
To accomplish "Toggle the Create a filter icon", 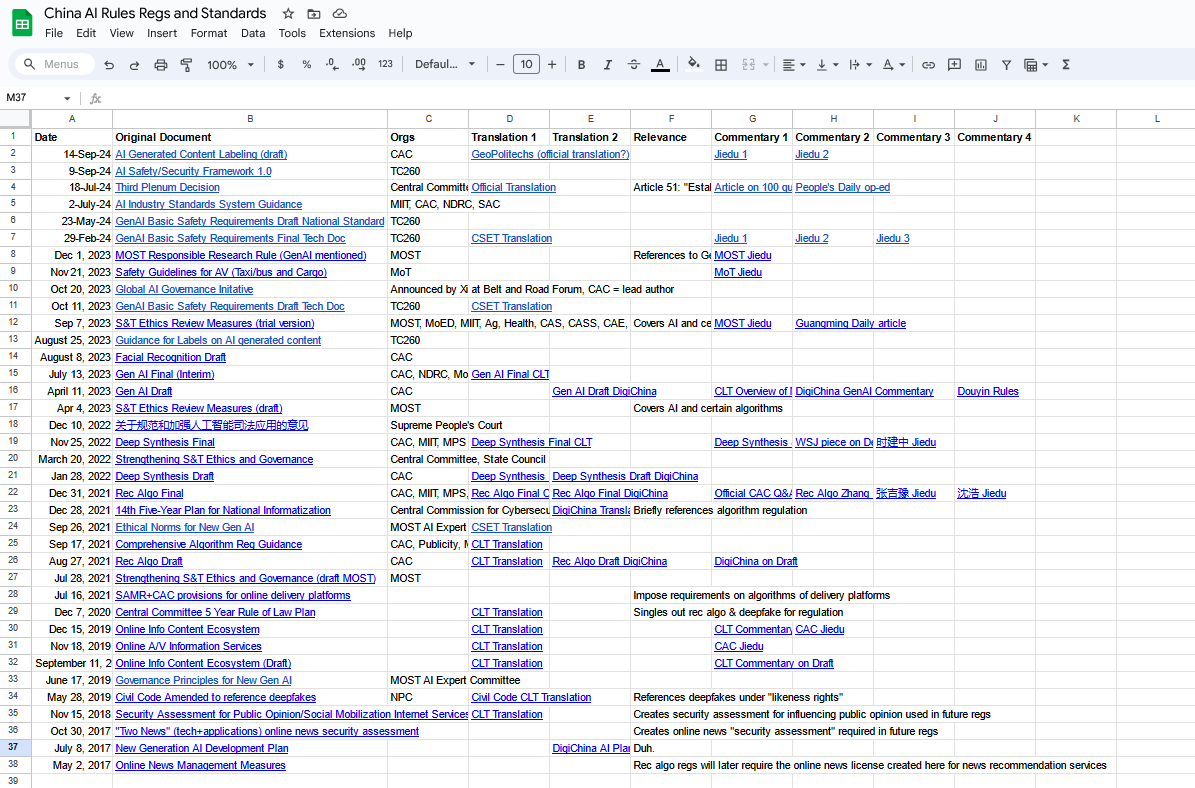I will coord(1006,65).
